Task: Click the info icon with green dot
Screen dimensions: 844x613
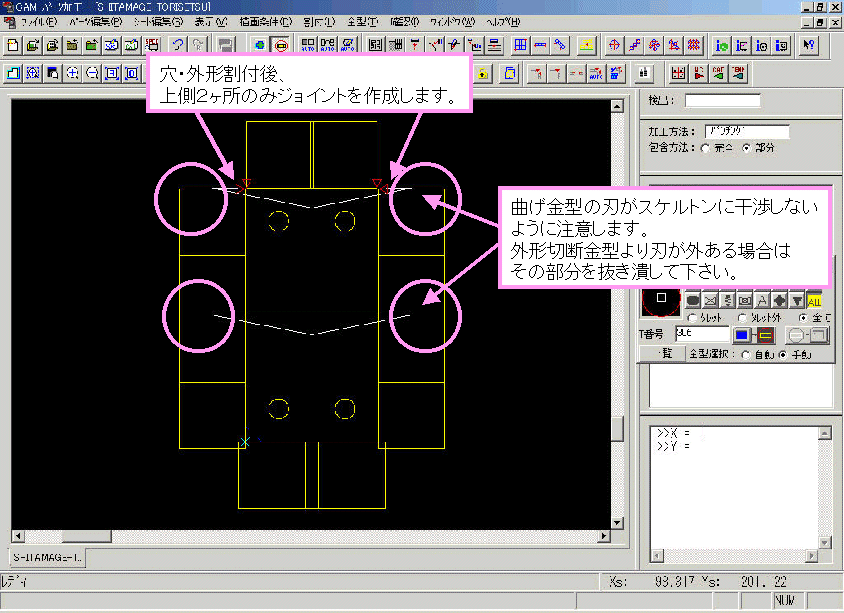Action: click(722, 45)
